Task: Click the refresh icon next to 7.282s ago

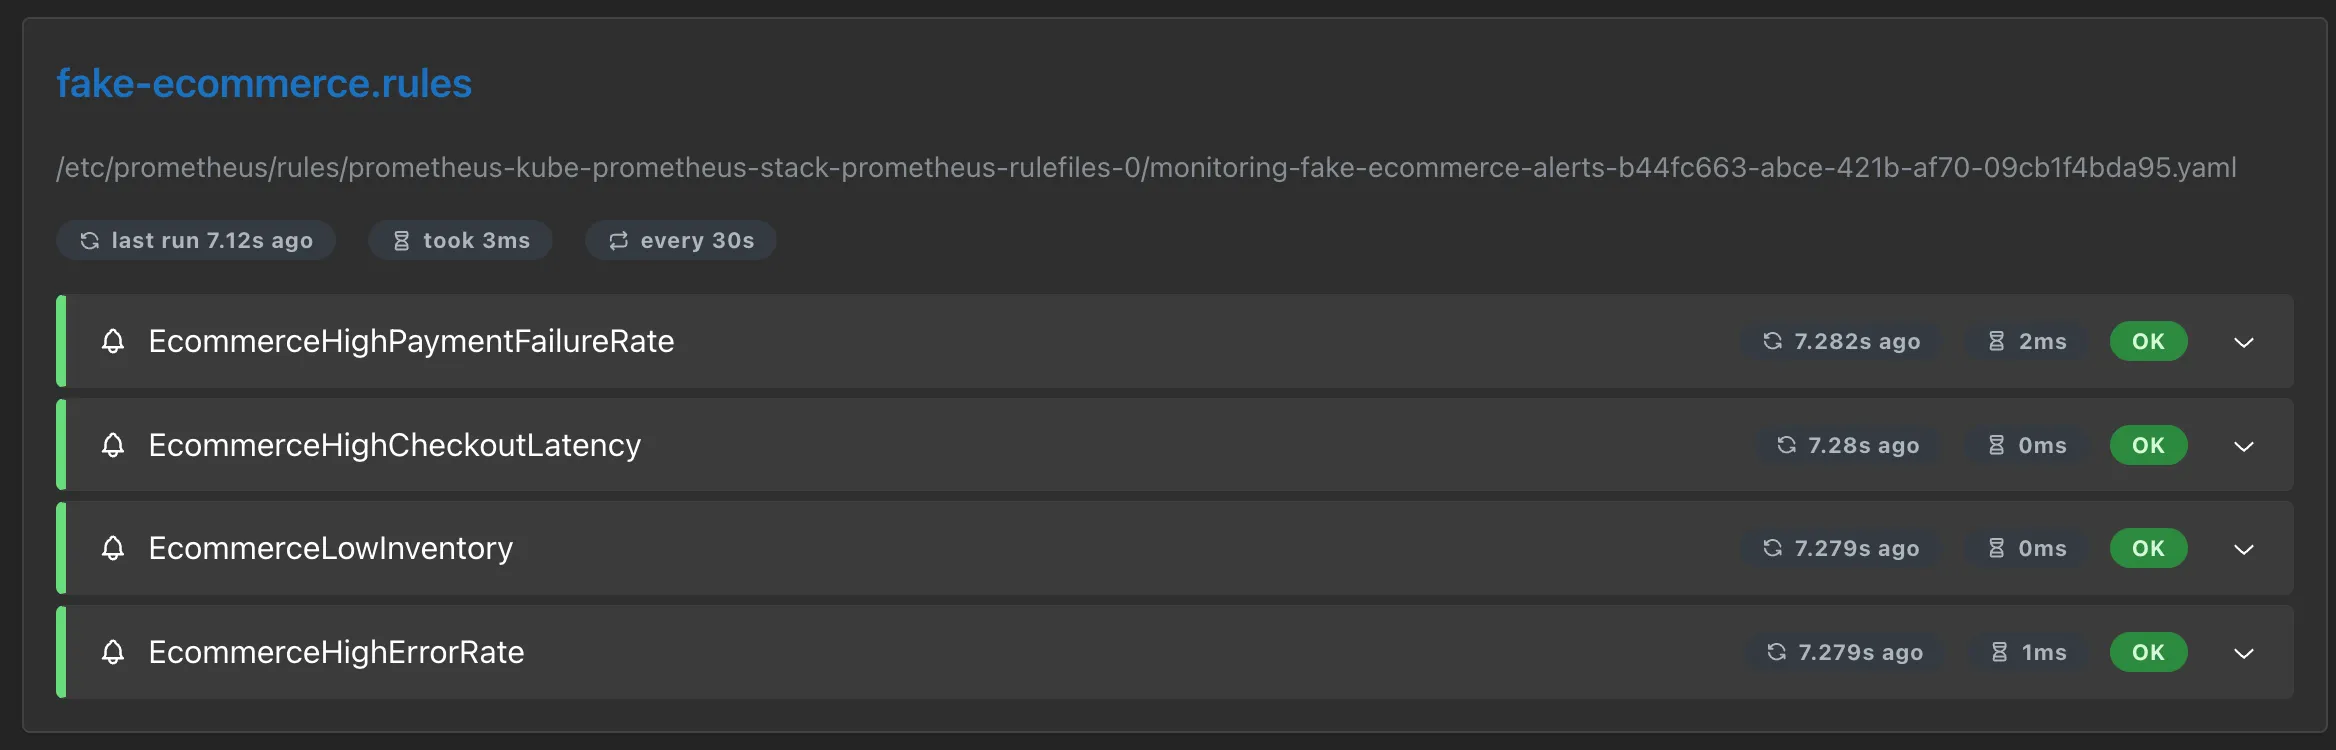Action: pos(1771,341)
